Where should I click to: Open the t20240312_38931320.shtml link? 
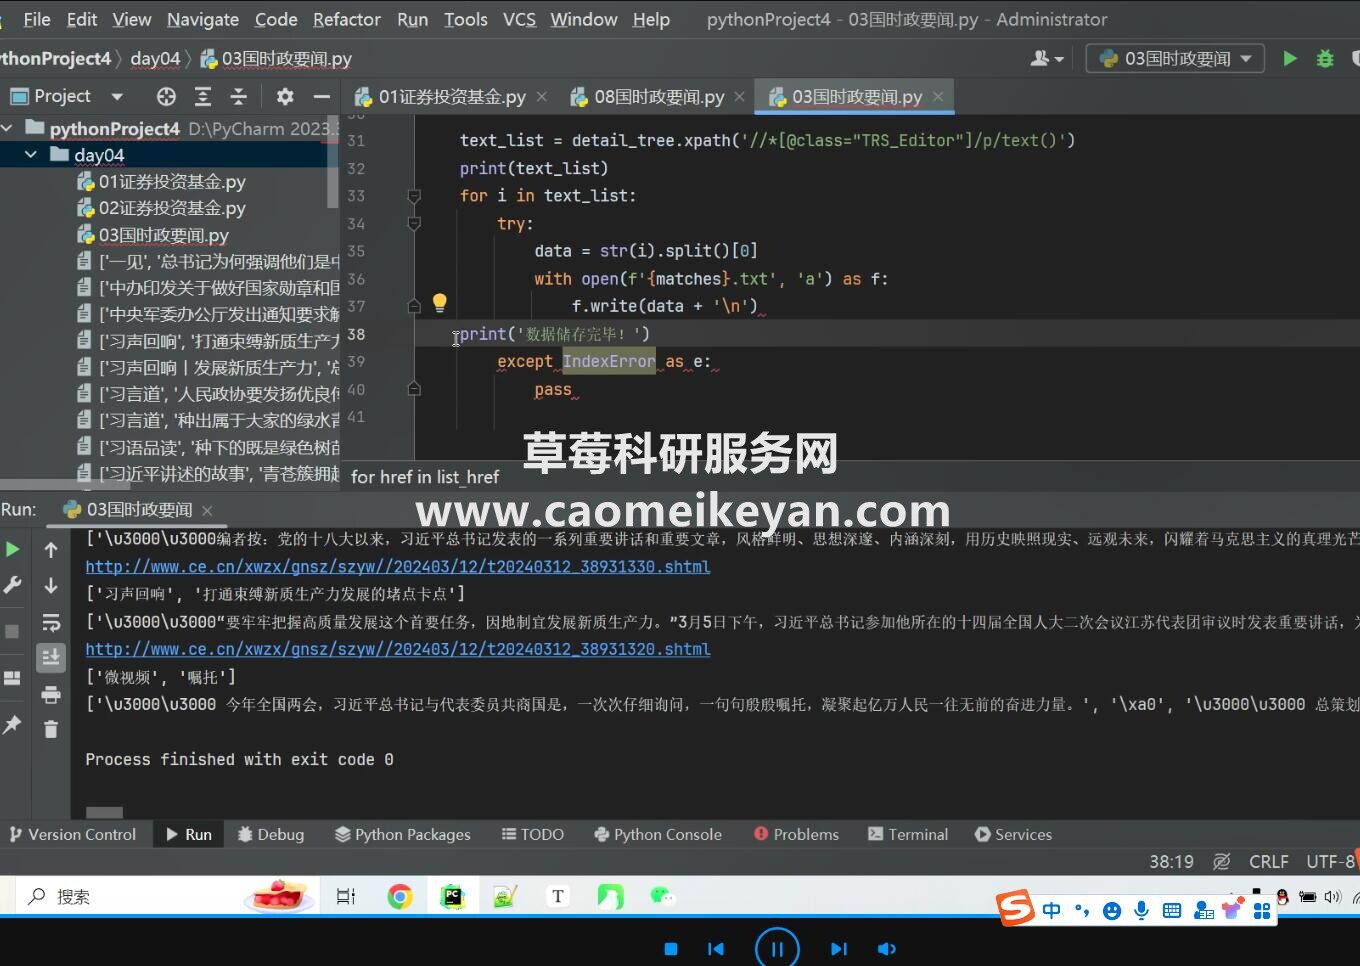click(398, 649)
